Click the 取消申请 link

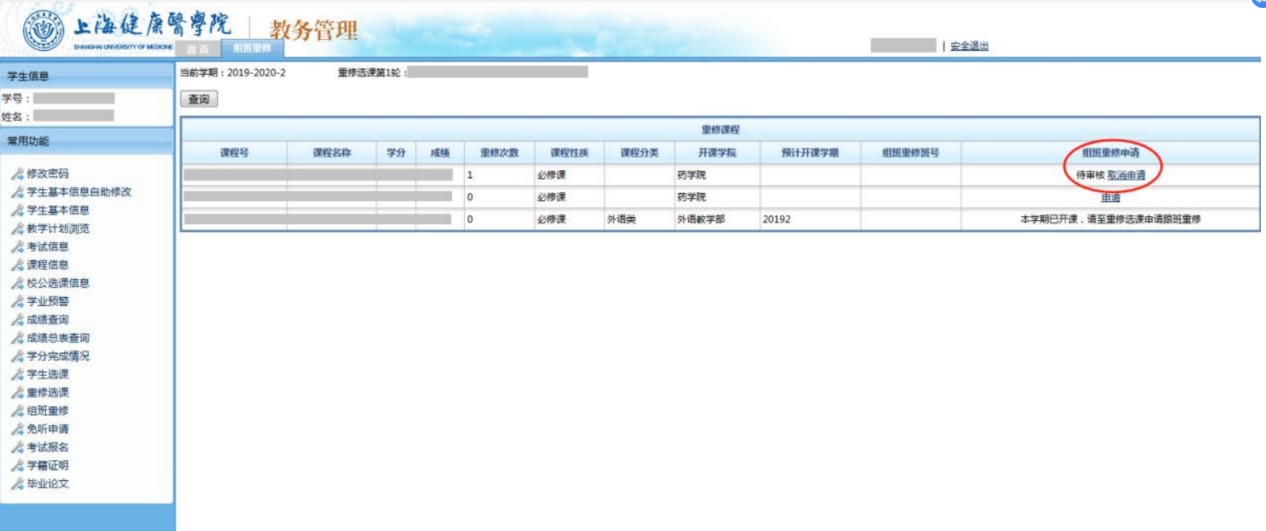[1126, 175]
